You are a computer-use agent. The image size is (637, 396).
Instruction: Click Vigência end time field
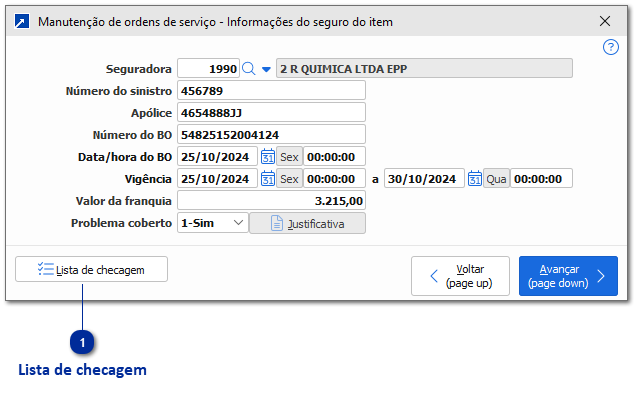tap(541, 179)
